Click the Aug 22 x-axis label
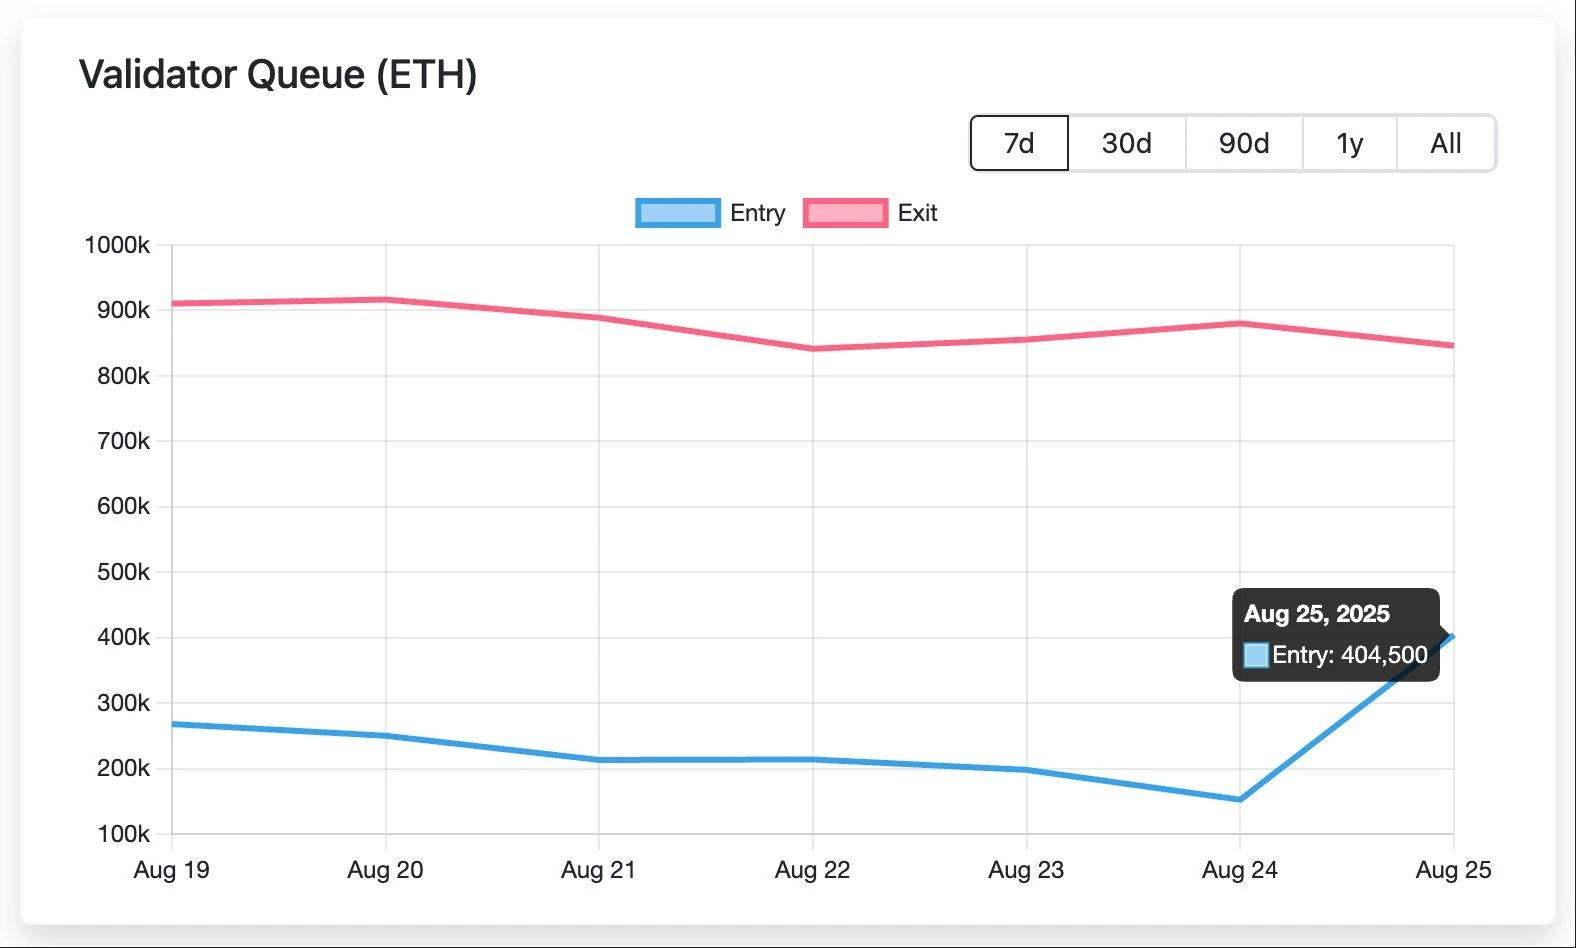 (812, 870)
